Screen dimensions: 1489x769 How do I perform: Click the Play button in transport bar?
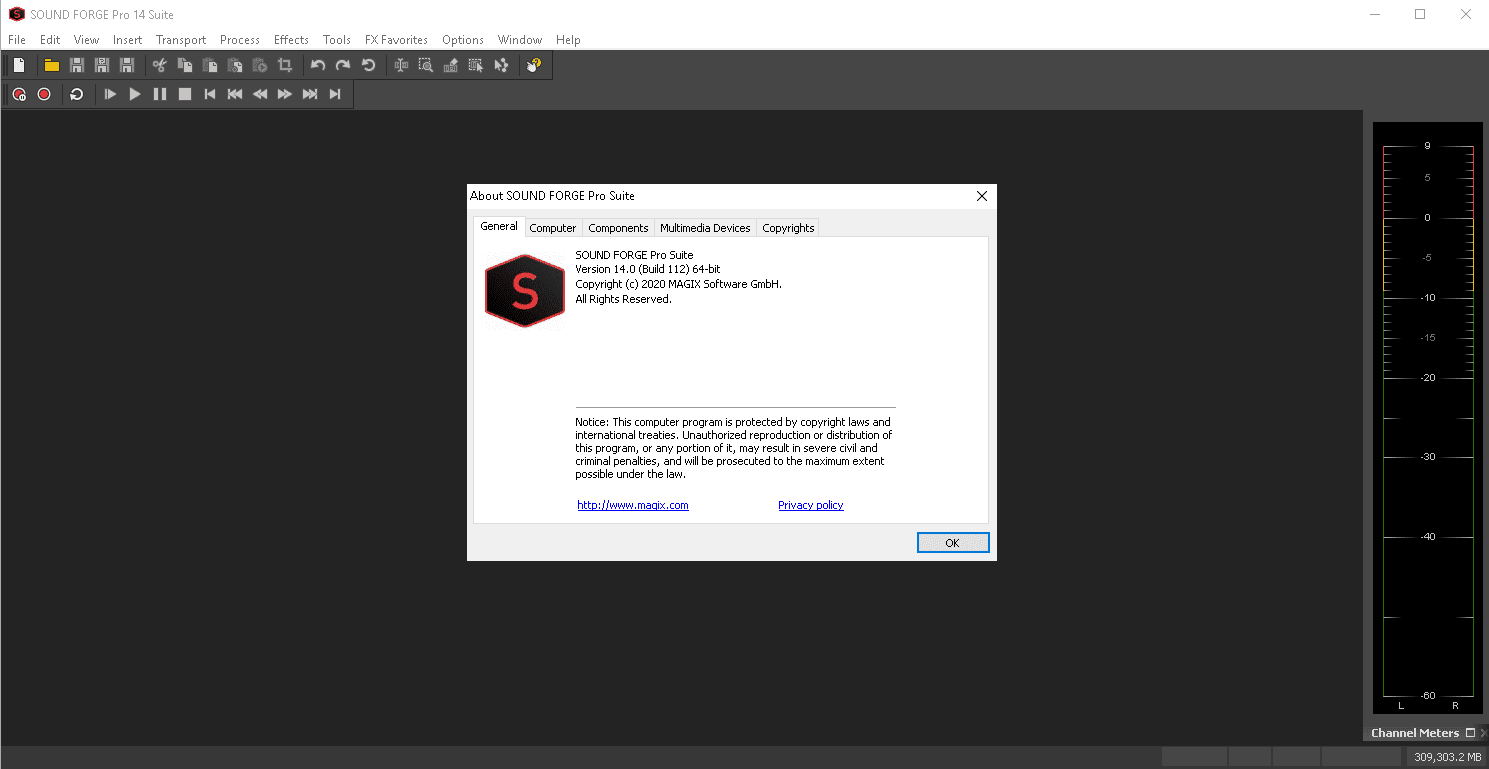click(135, 94)
